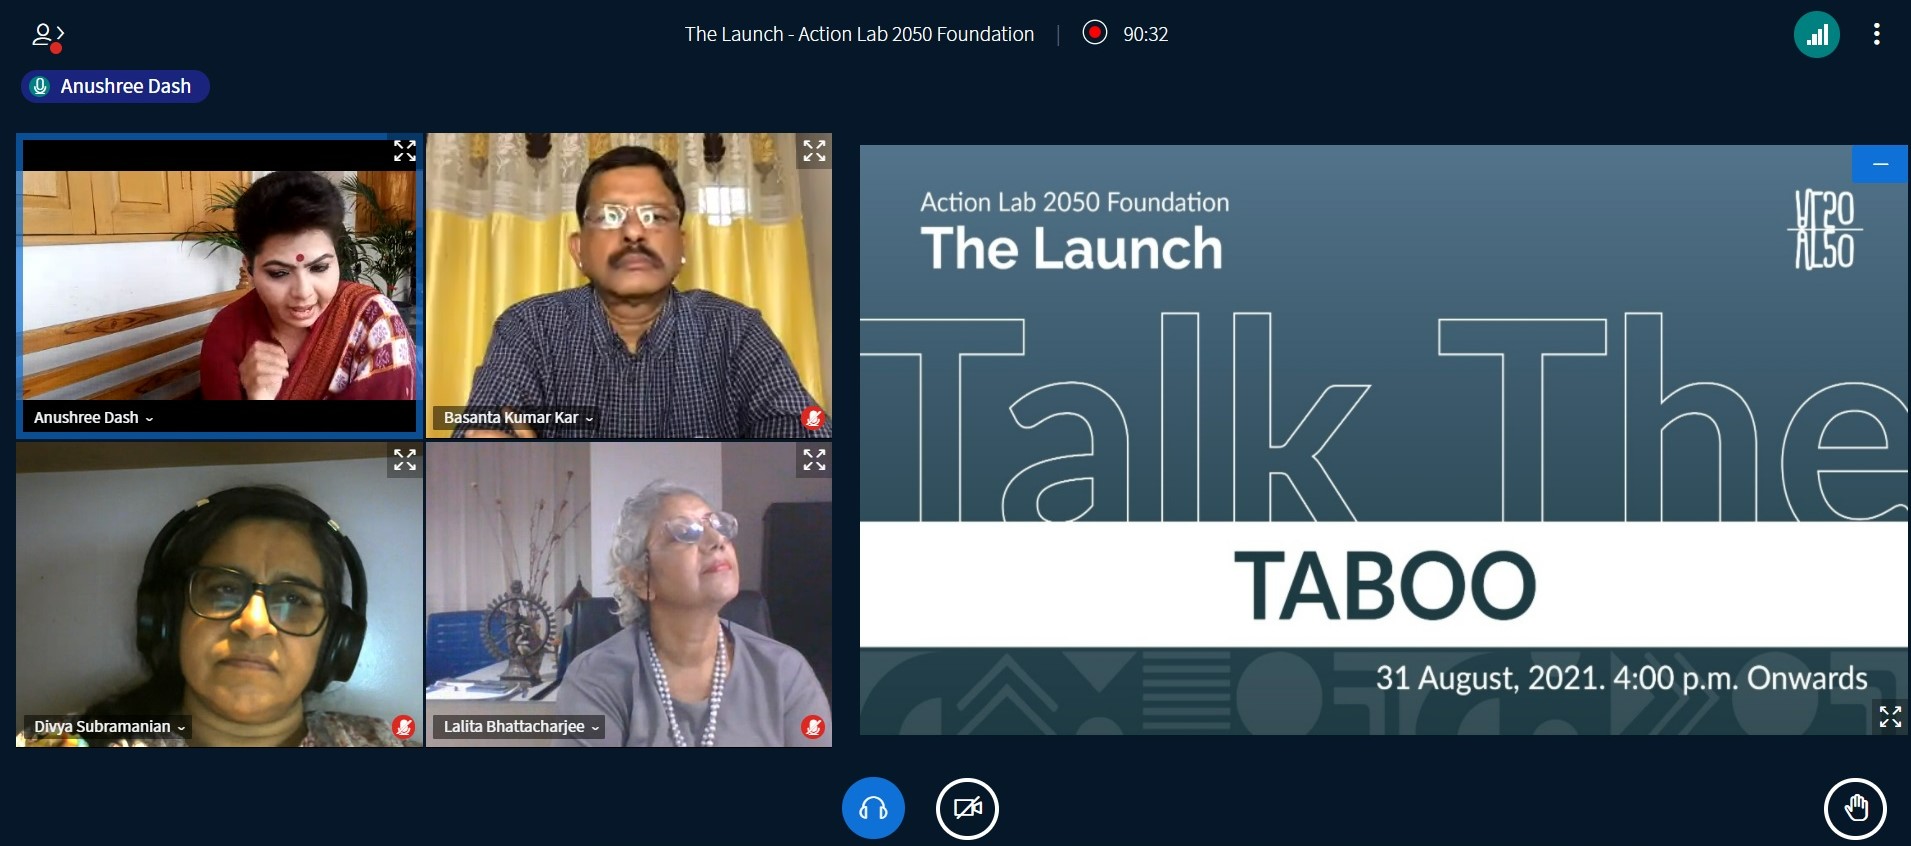This screenshot has width=1911, height=846.
Task: Click the Anushree Dash talking indicator
Action: coord(115,86)
